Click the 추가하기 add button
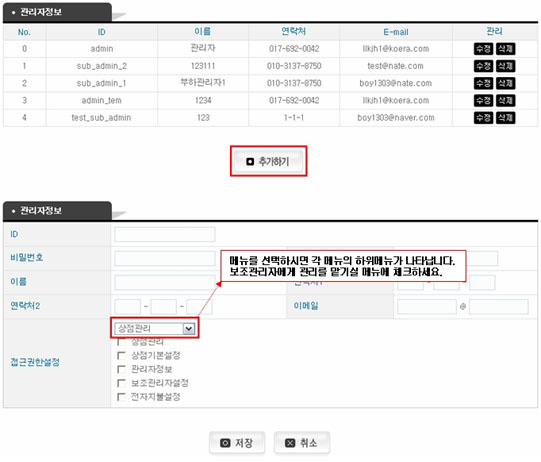Image resolution: width=541 pixels, height=462 pixels. [268, 161]
